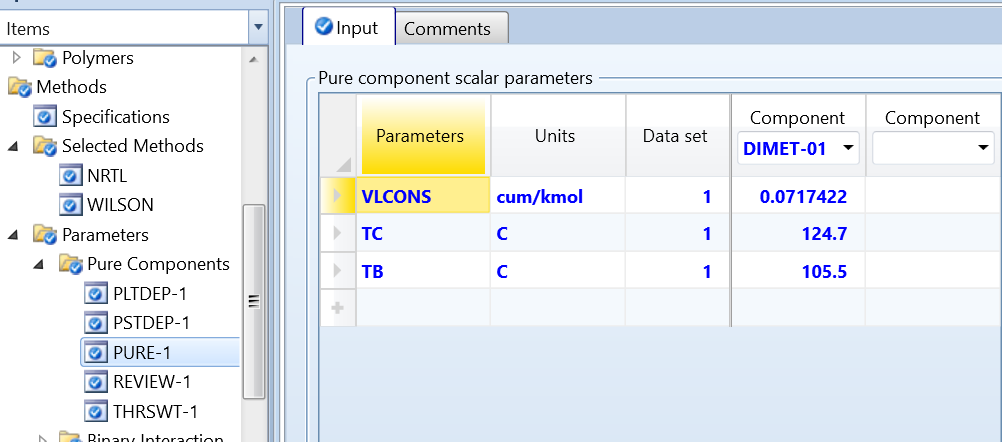Expand the Polymers folder
Viewport: 1002px width, 442px height.
pos(17,58)
